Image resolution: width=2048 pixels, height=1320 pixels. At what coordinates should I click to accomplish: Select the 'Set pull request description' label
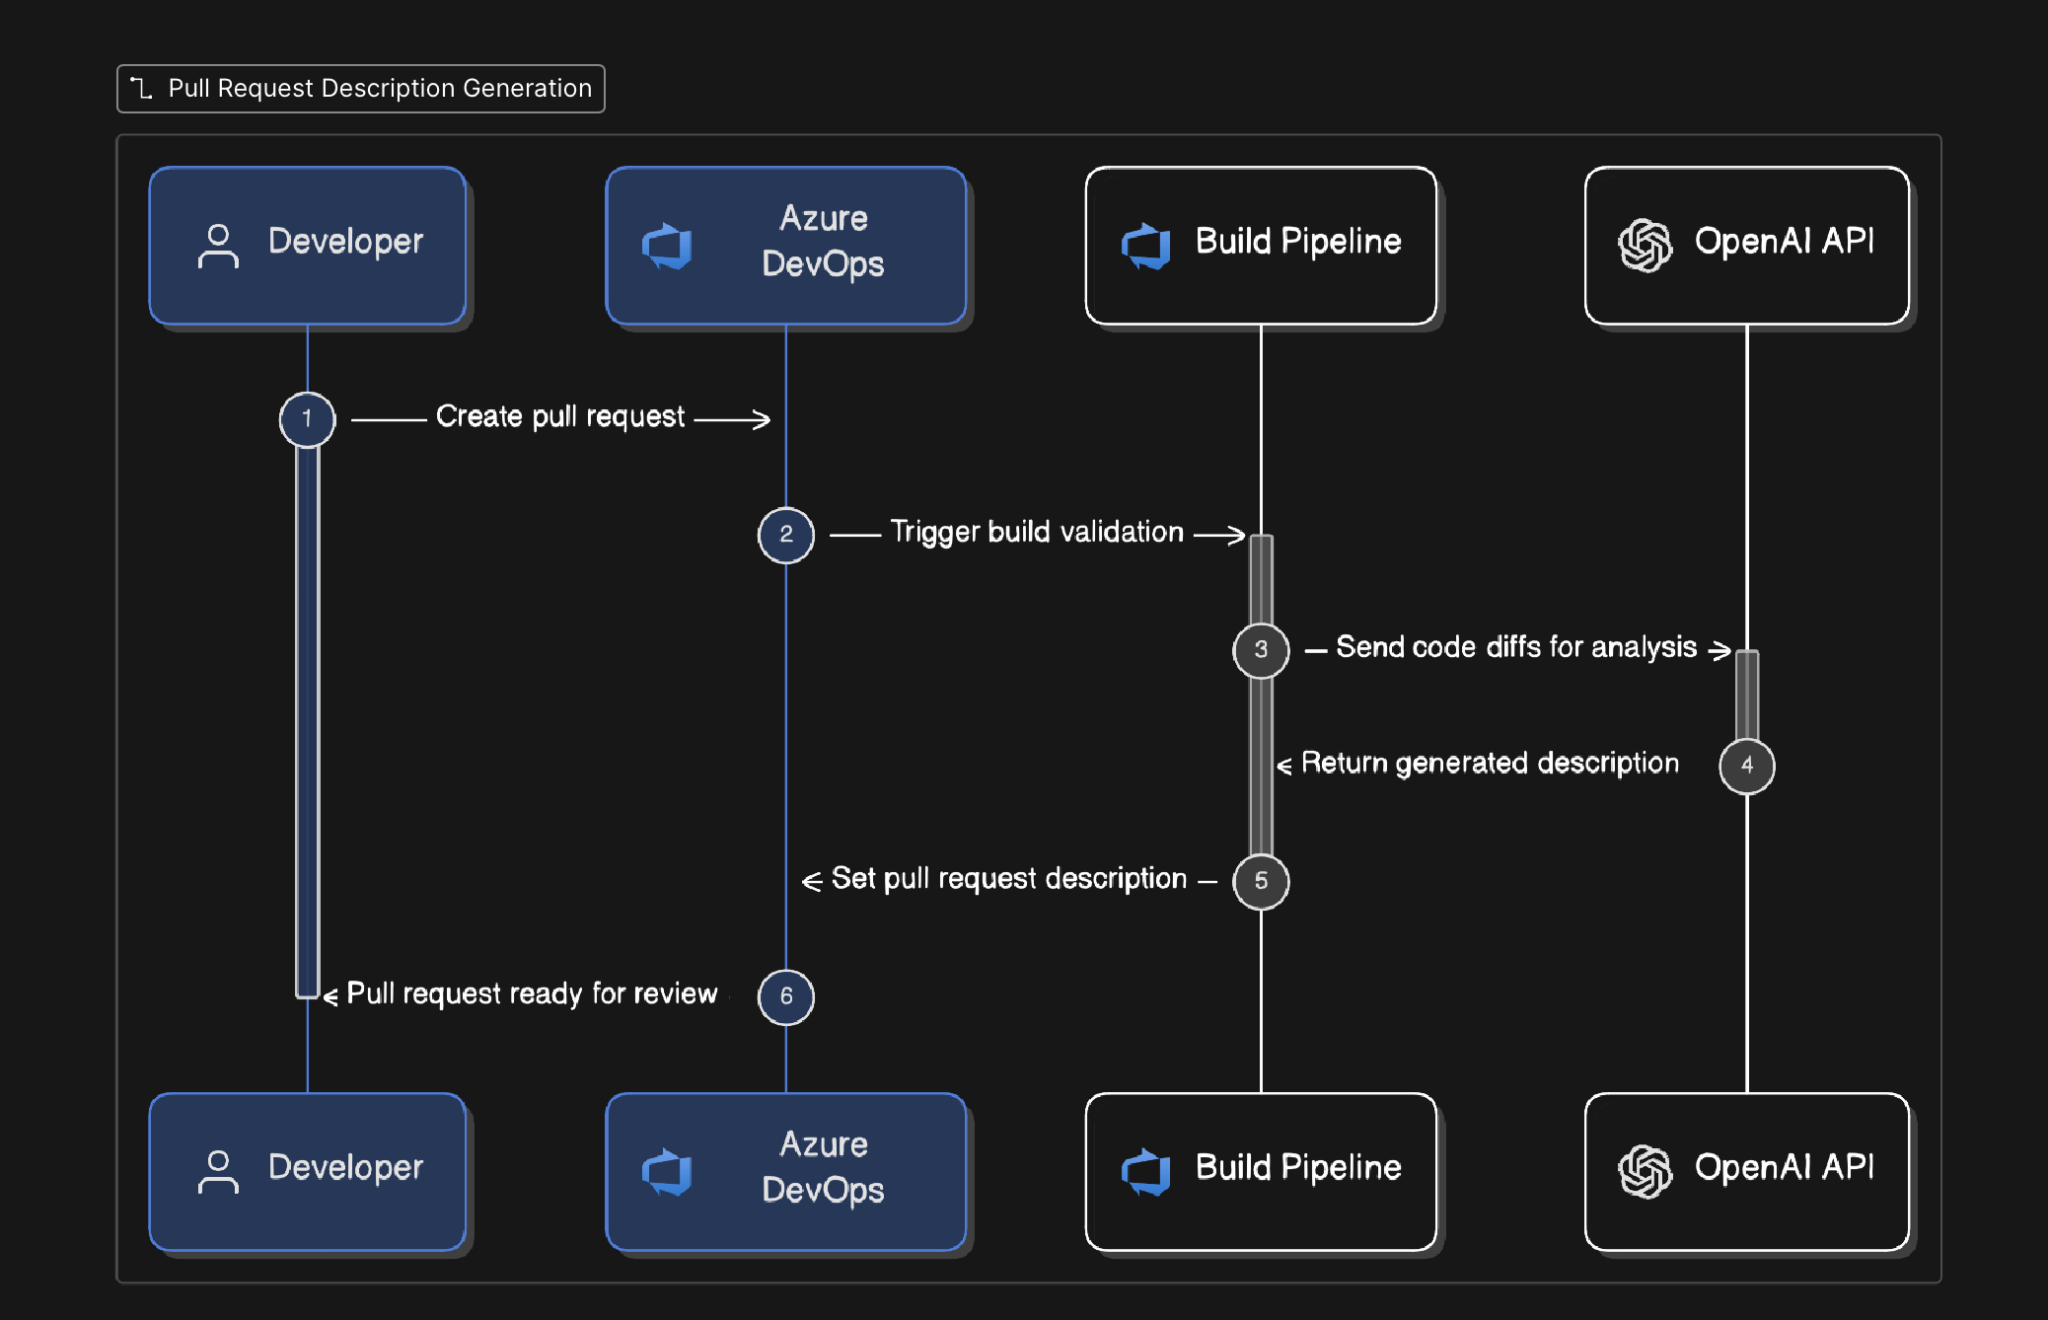1009,879
